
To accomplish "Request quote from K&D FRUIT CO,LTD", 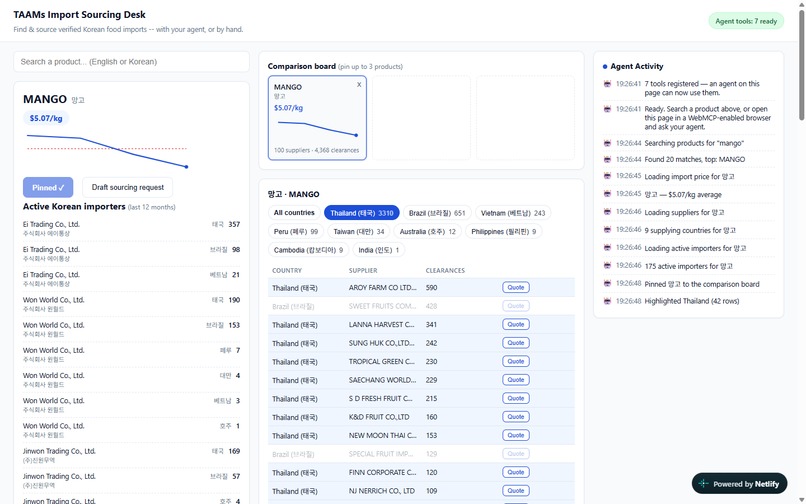I will click(516, 417).
